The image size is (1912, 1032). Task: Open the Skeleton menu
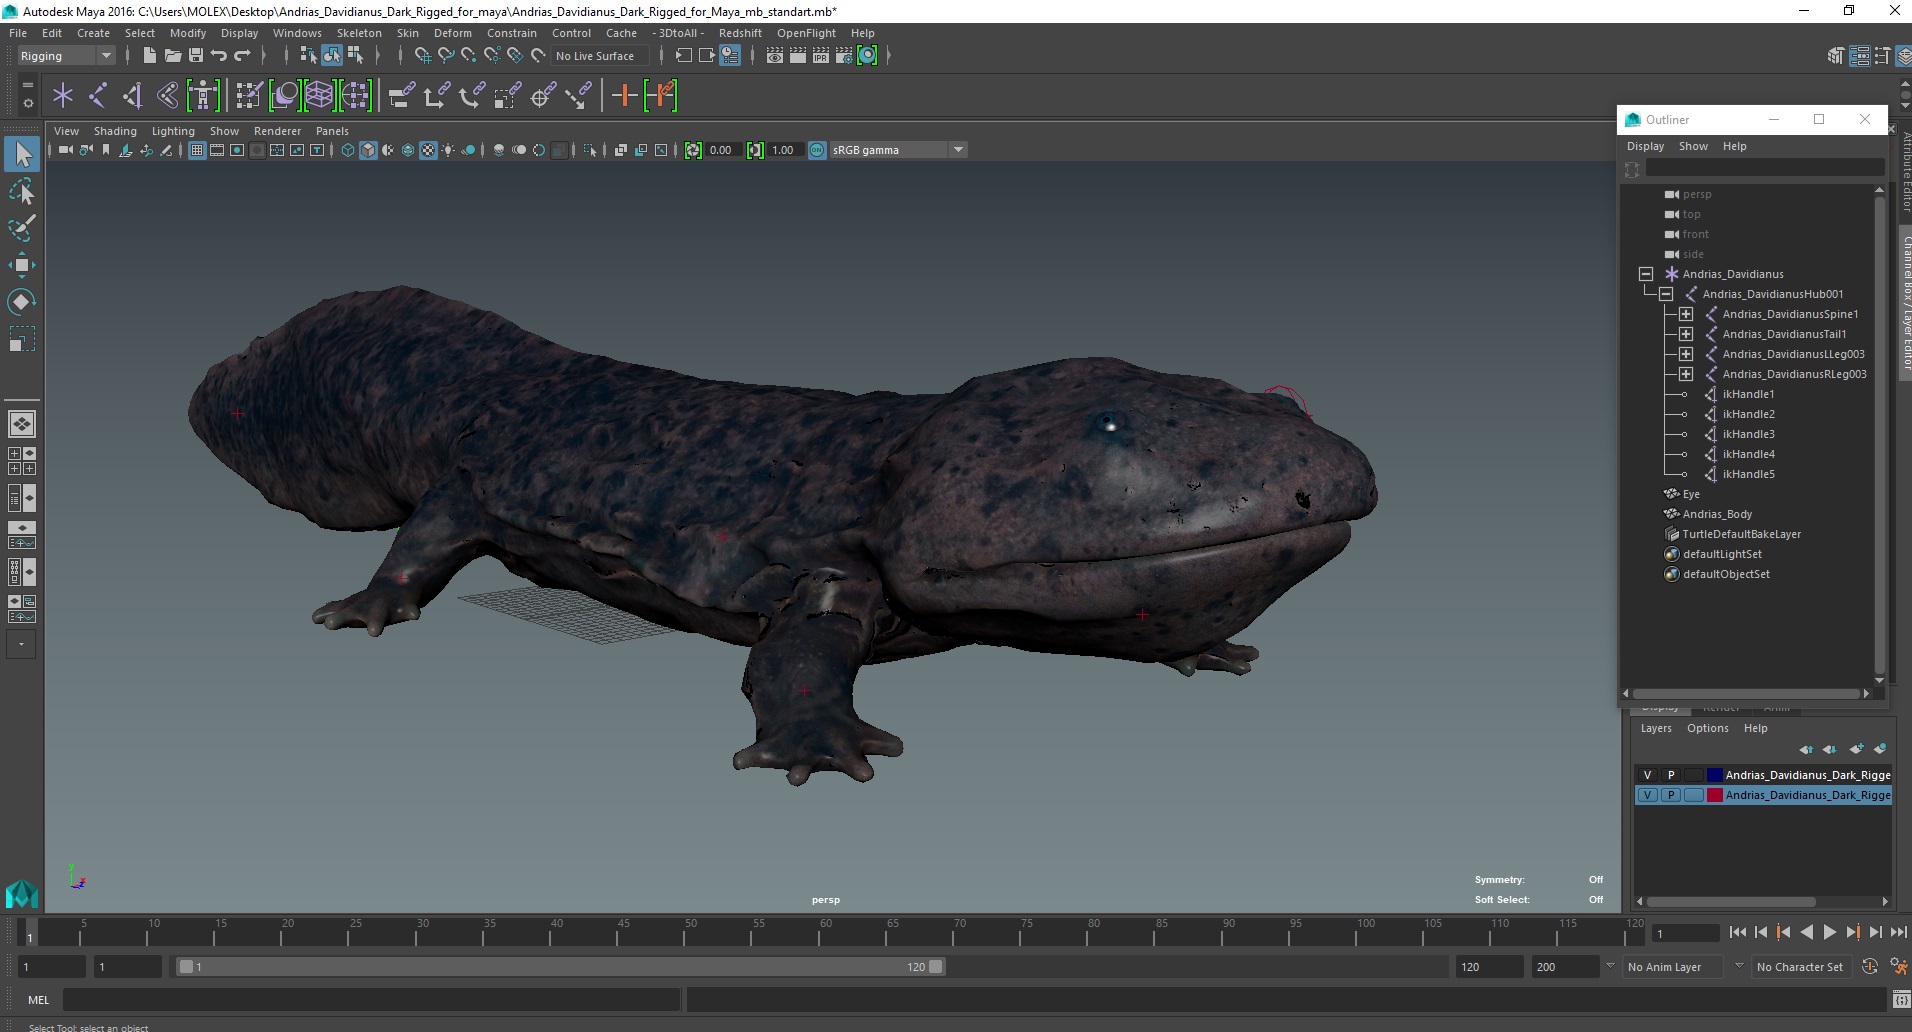coord(359,33)
